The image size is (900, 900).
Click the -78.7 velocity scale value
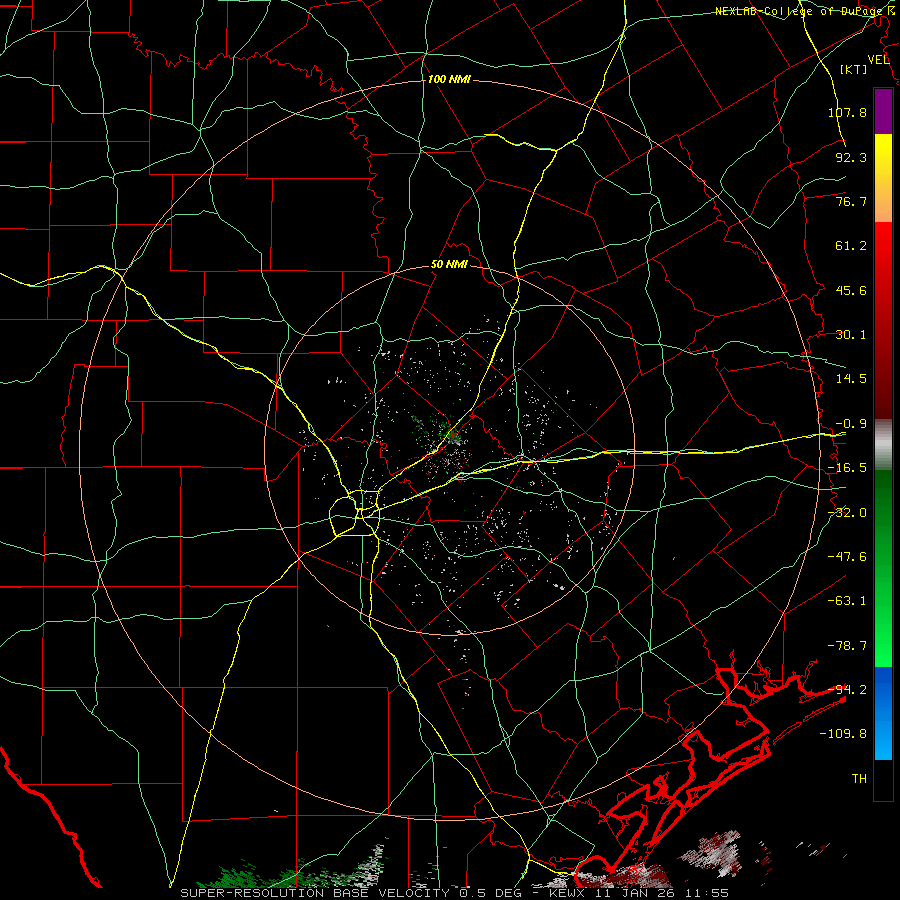tap(847, 646)
